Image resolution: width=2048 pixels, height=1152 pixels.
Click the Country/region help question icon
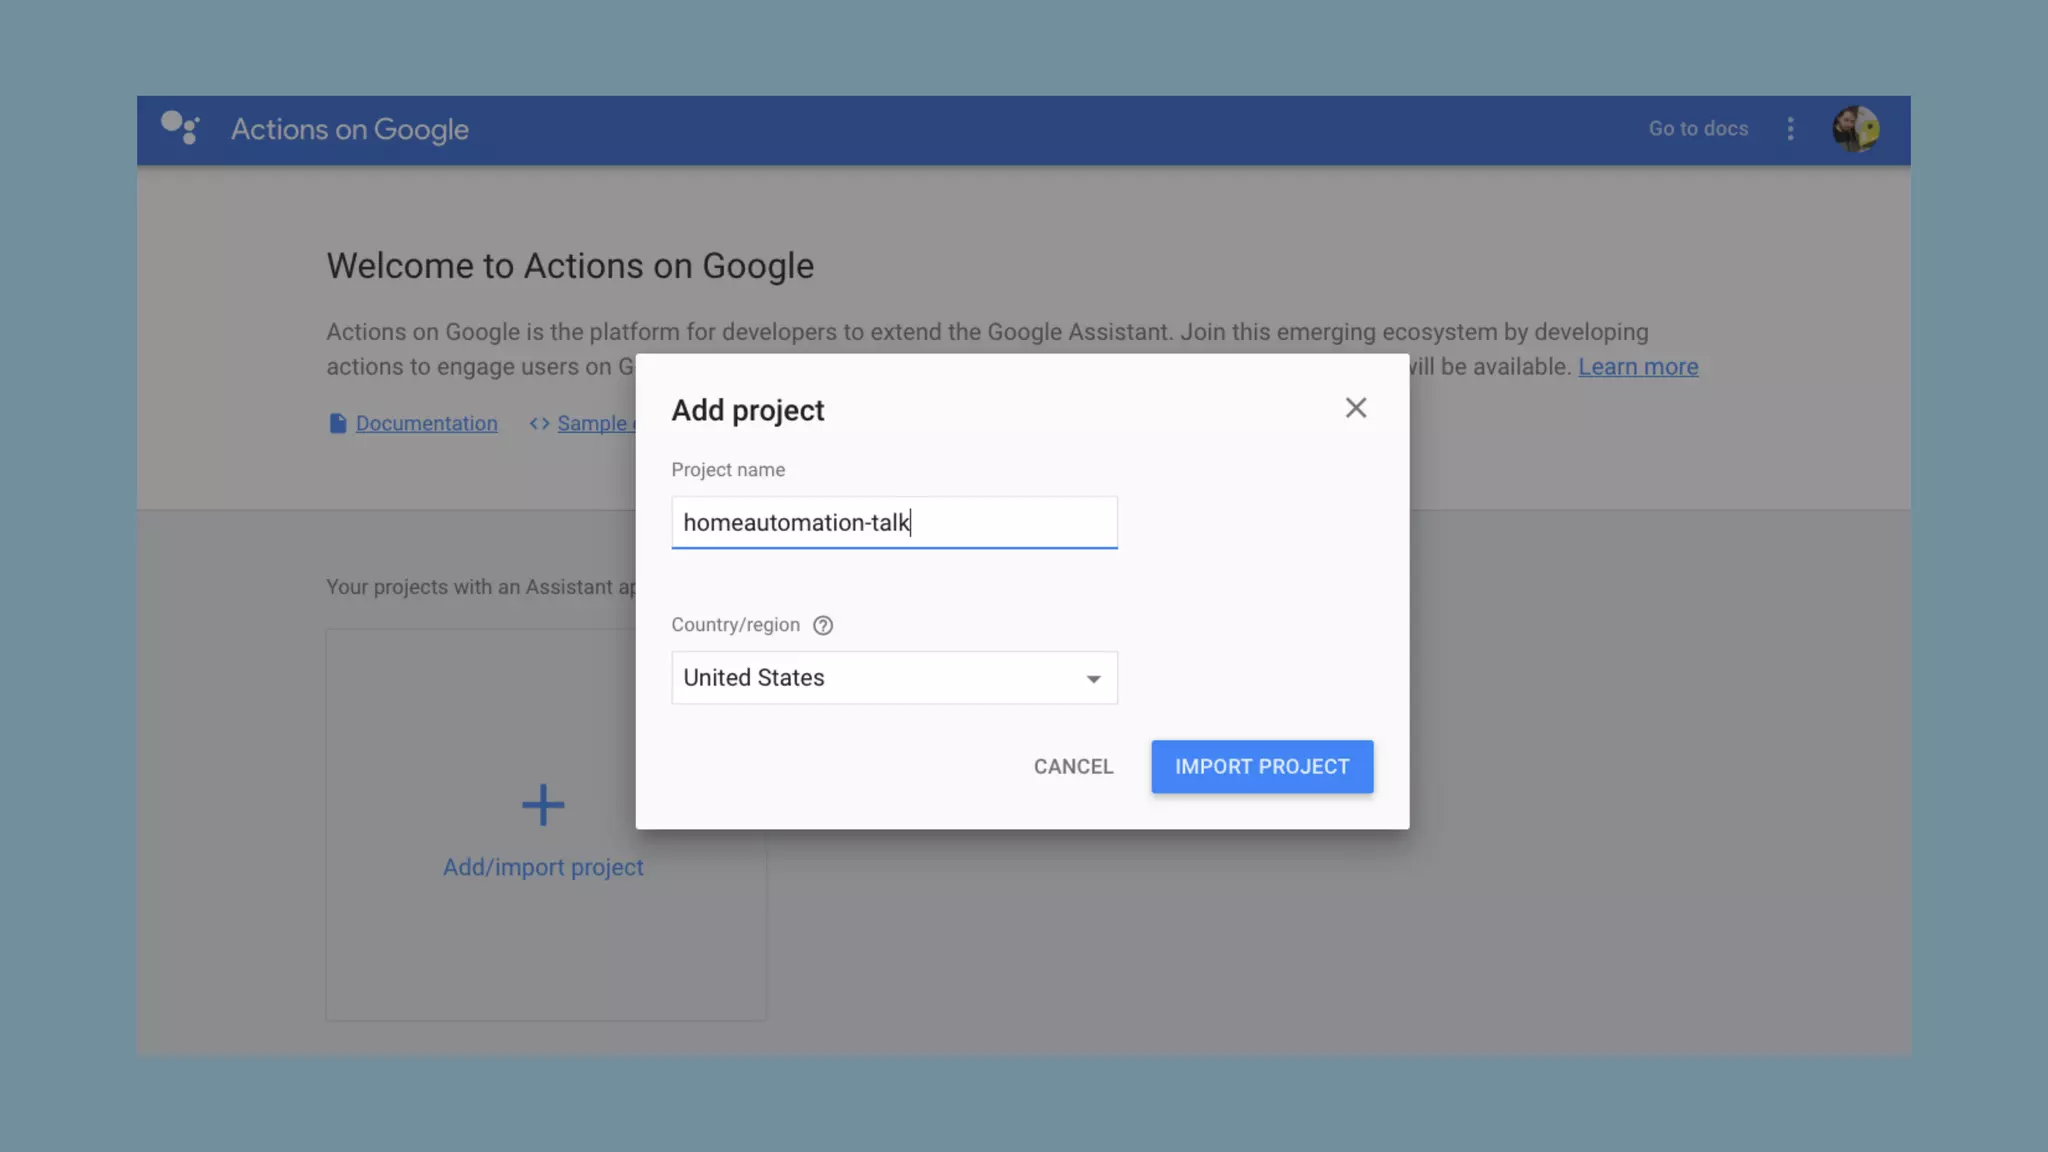pos(822,625)
